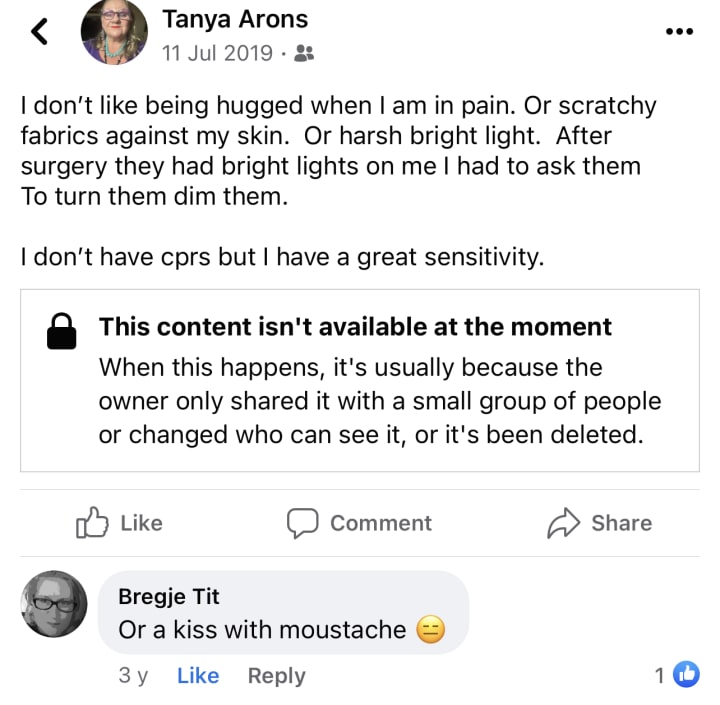Like Bregje Tit's comment

198,676
